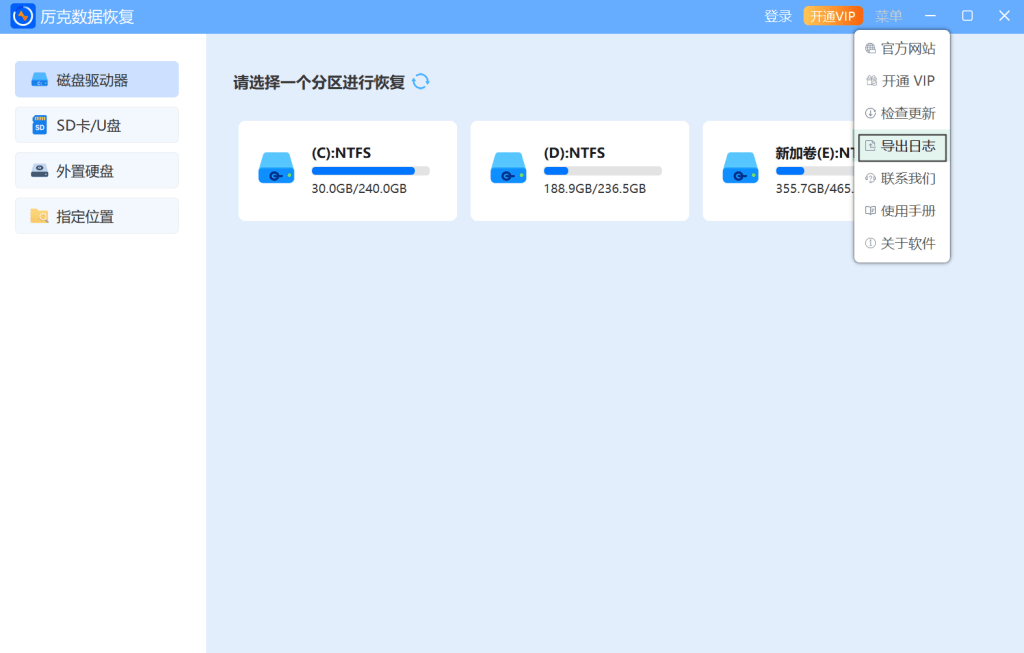Click the 厉克数据恢复 app logo icon
The width and height of the screenshot is (1024, 653).
click(x=23, y=16)
